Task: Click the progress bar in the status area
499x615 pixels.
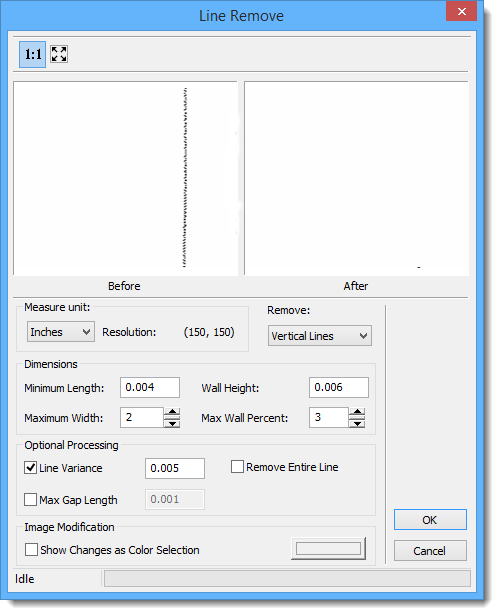Action: [287, 579]
